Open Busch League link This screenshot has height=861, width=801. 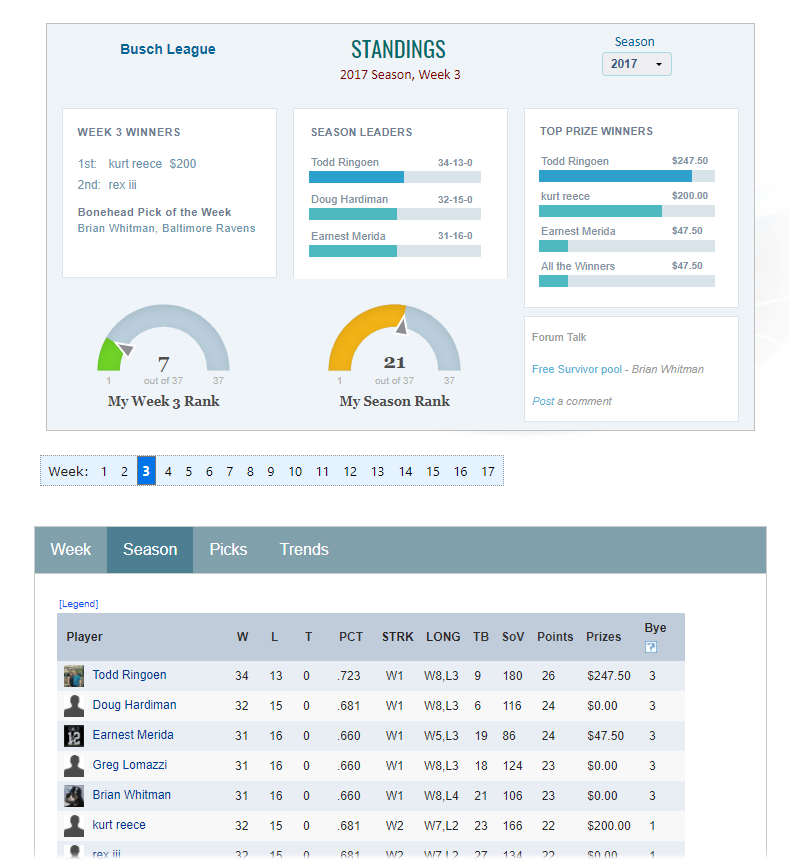167,49
